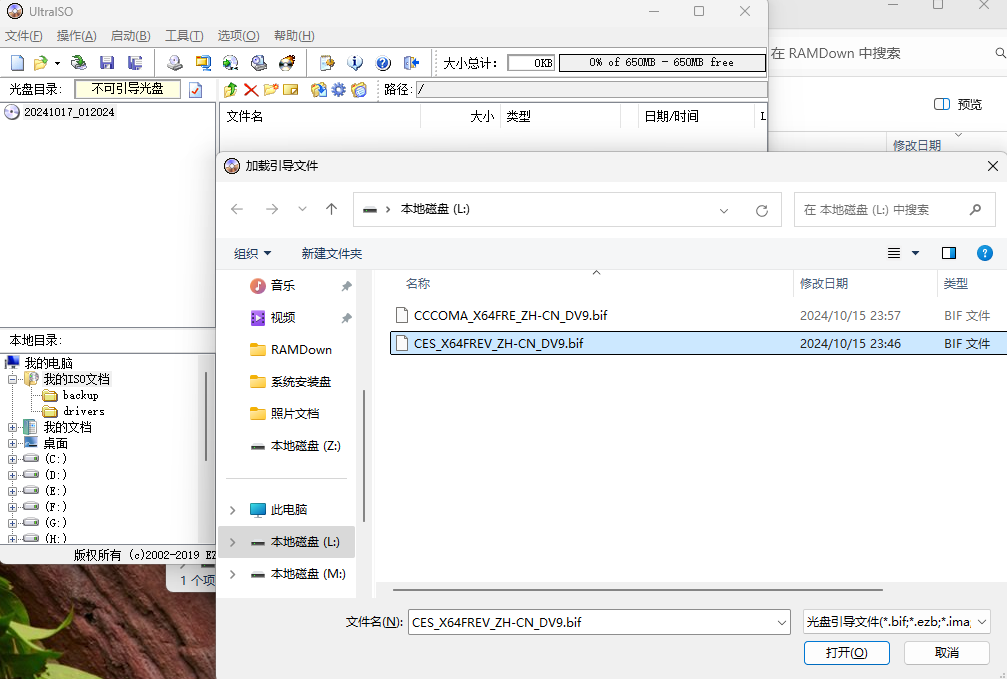Click the Back arrow in the file dialog
The width and height of the screenshot is (1007, 679).
237,209
